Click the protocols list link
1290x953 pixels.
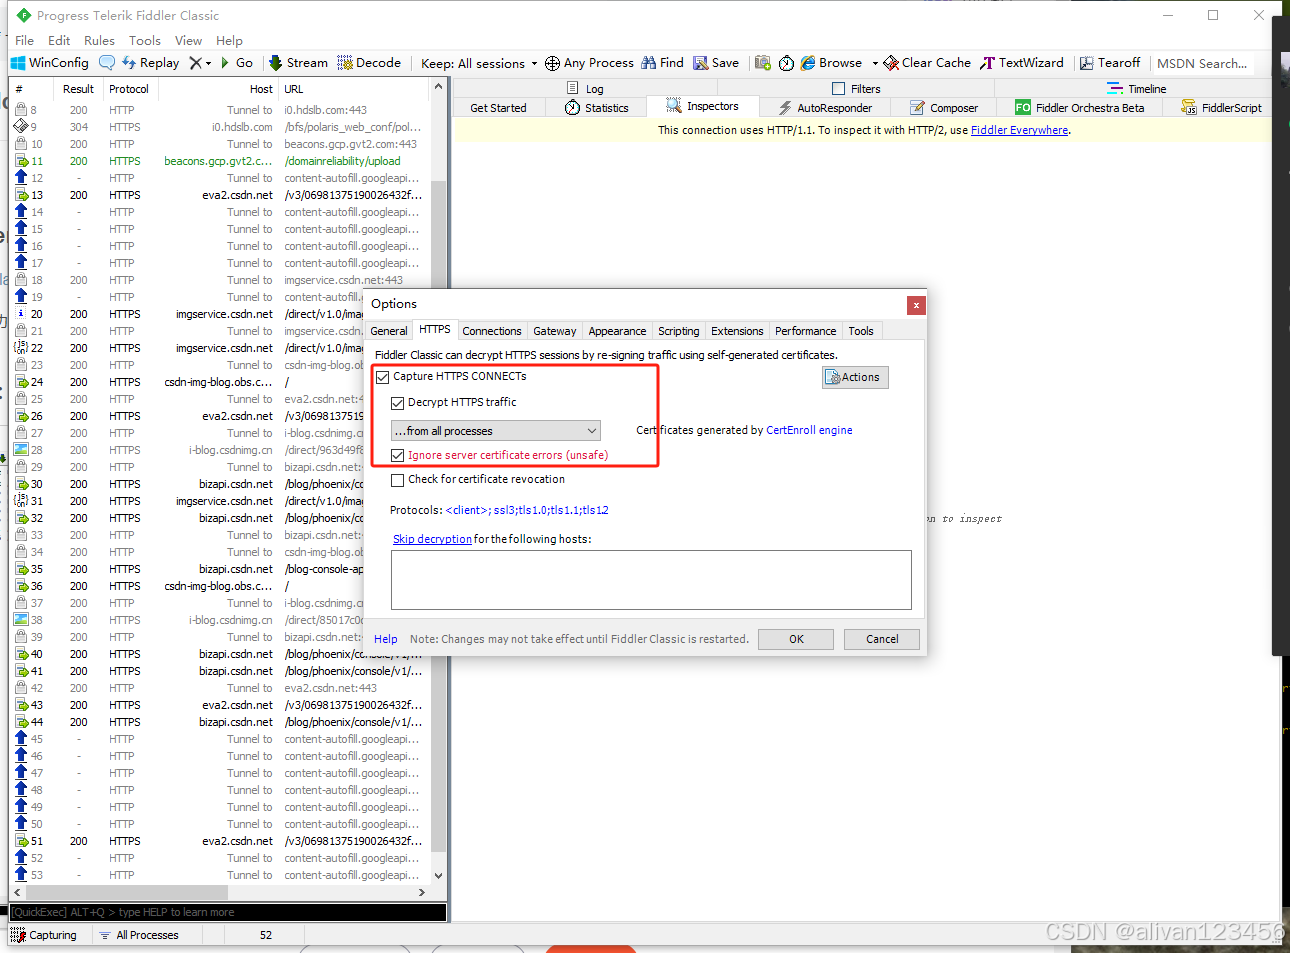click(x=527, y=510)
